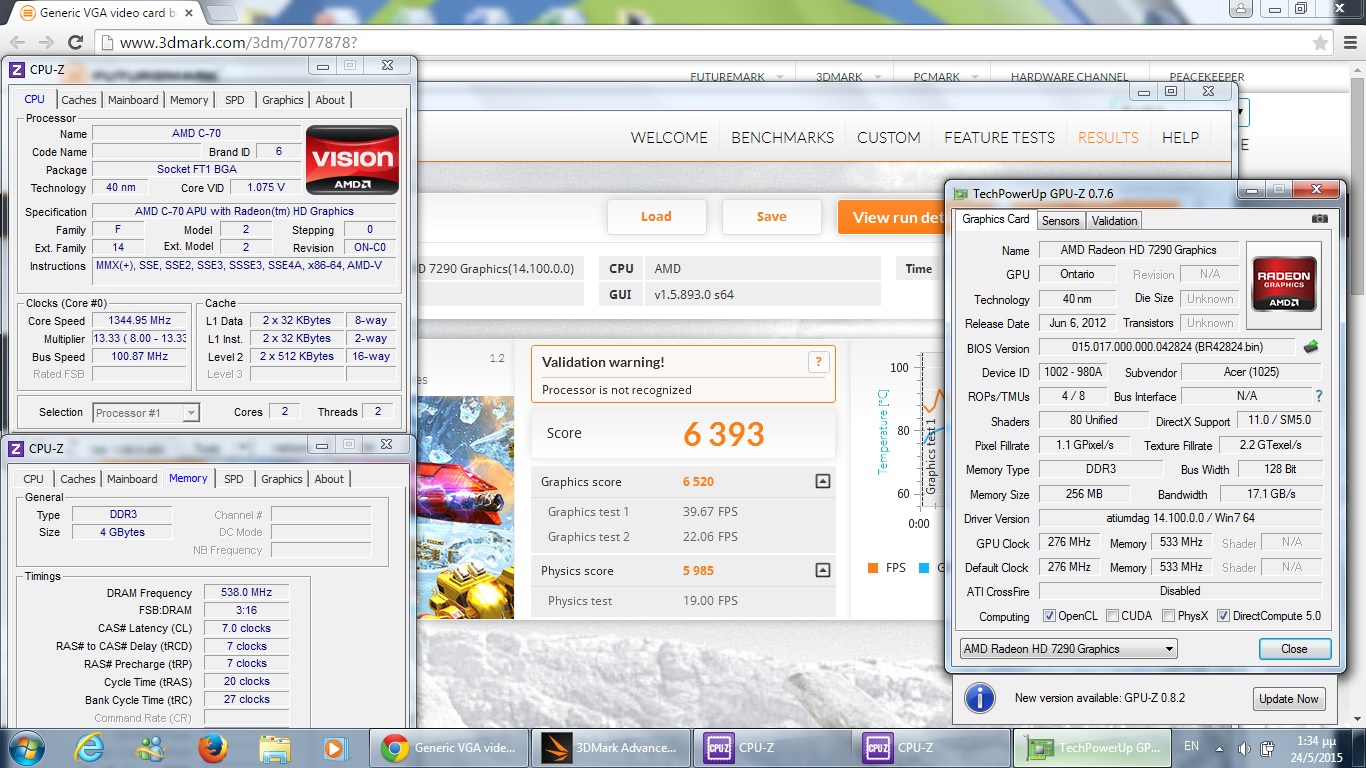Image resolution: width=1366 pixels, height=768 pixels.
Task: Open Windows Start menu
Action: (x=26, y=748)
